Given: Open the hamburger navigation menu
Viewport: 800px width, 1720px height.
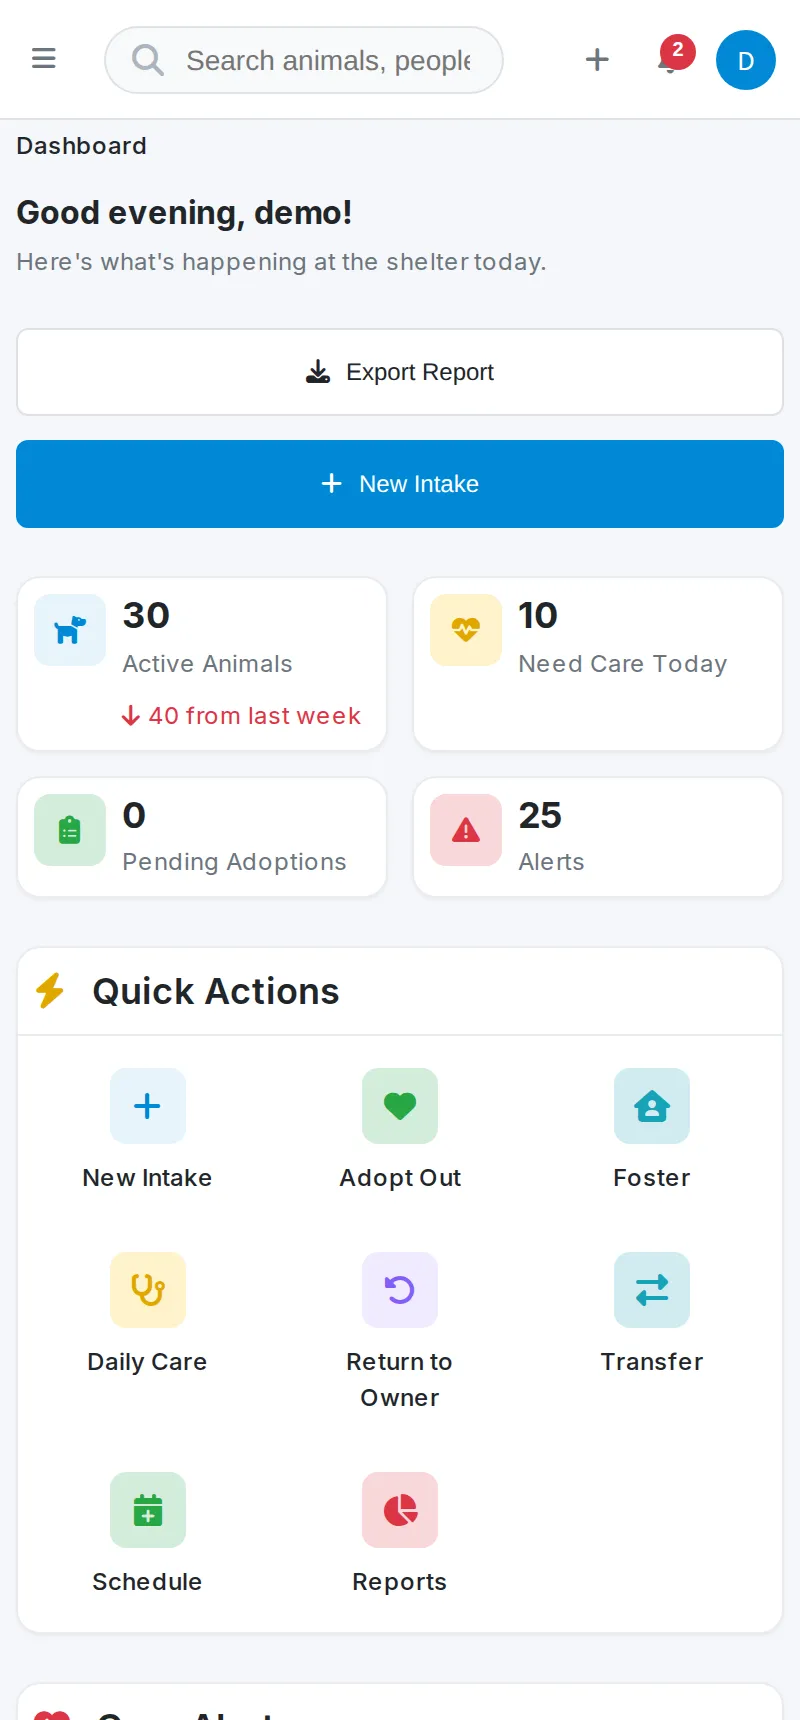Looking at the screenshot, I should [x=44, y=59].
